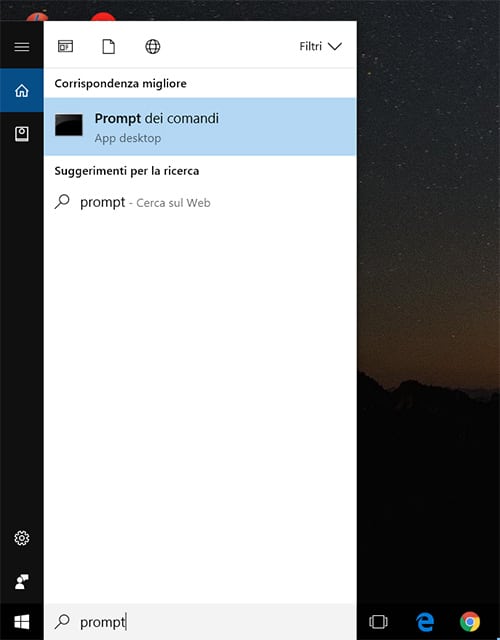Click the Command Prompt black icon
The height and width of the screenshot is (640, 500).
[x=69, y=125]
